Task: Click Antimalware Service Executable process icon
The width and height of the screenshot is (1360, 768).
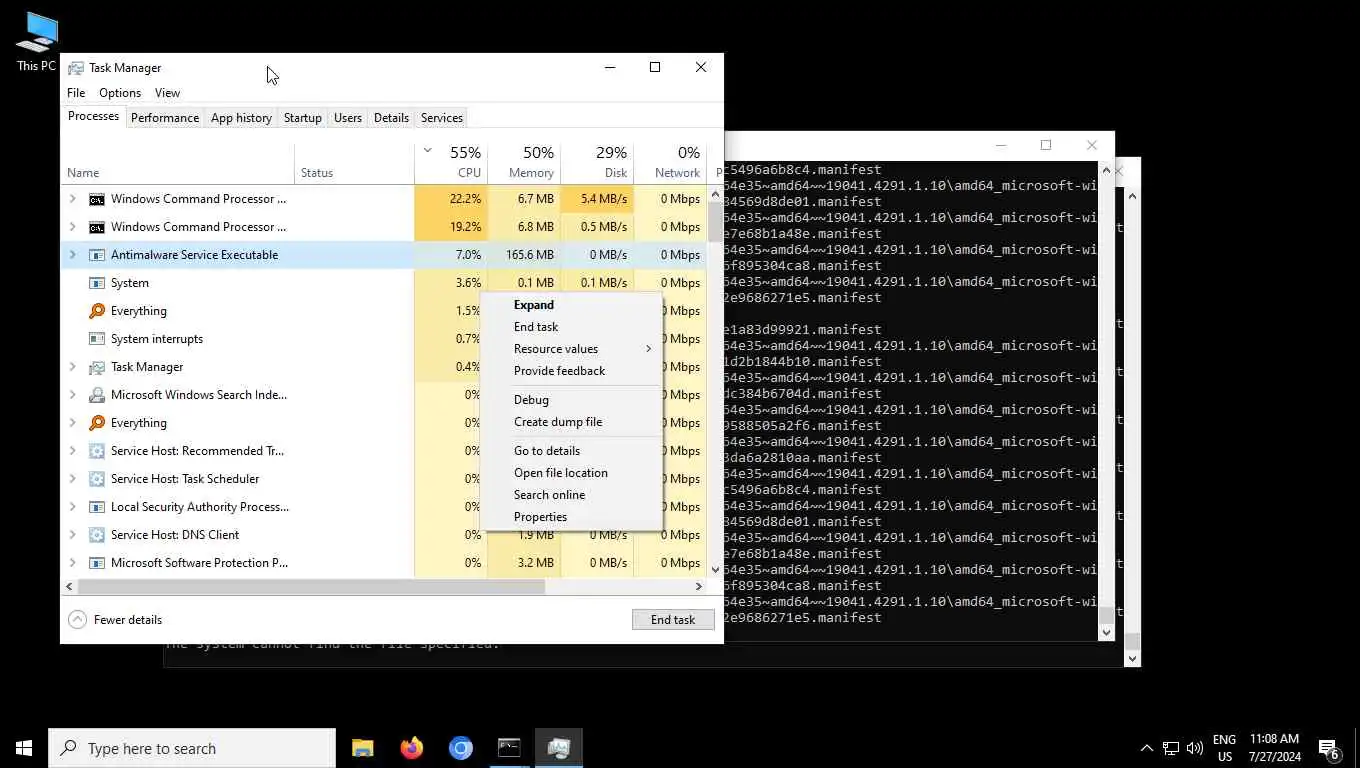Action: (x=97, y=255)
